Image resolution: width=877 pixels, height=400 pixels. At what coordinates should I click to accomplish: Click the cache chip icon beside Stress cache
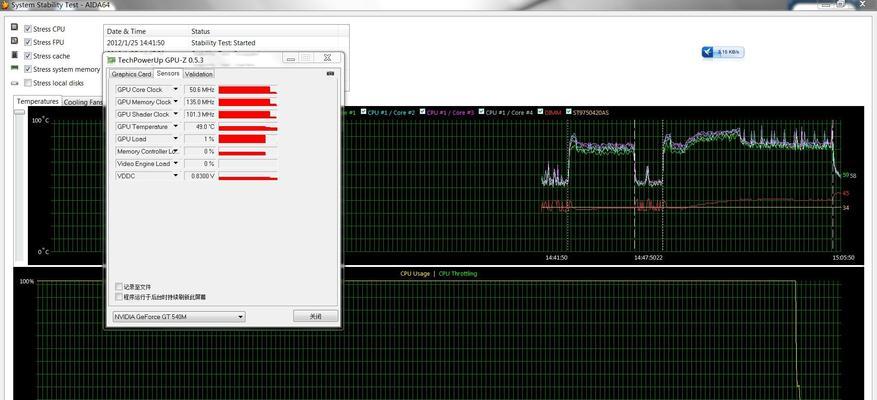[14, 55]
